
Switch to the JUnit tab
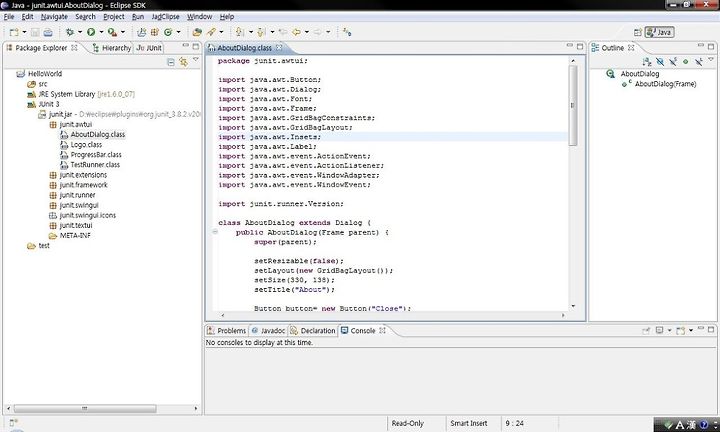point(149,48)
